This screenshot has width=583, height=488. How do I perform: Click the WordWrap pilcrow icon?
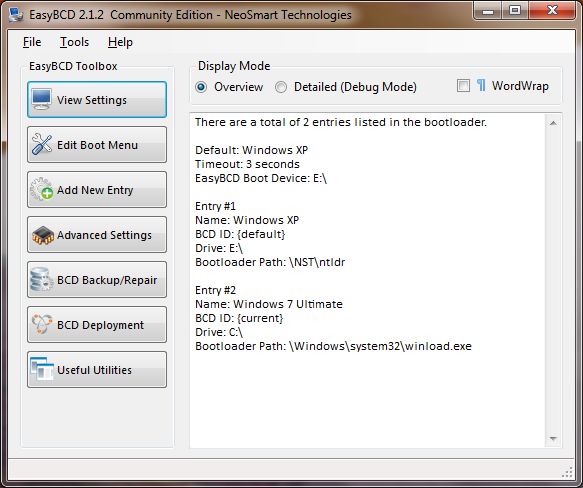pyautogui.click(x=481, y=86)
